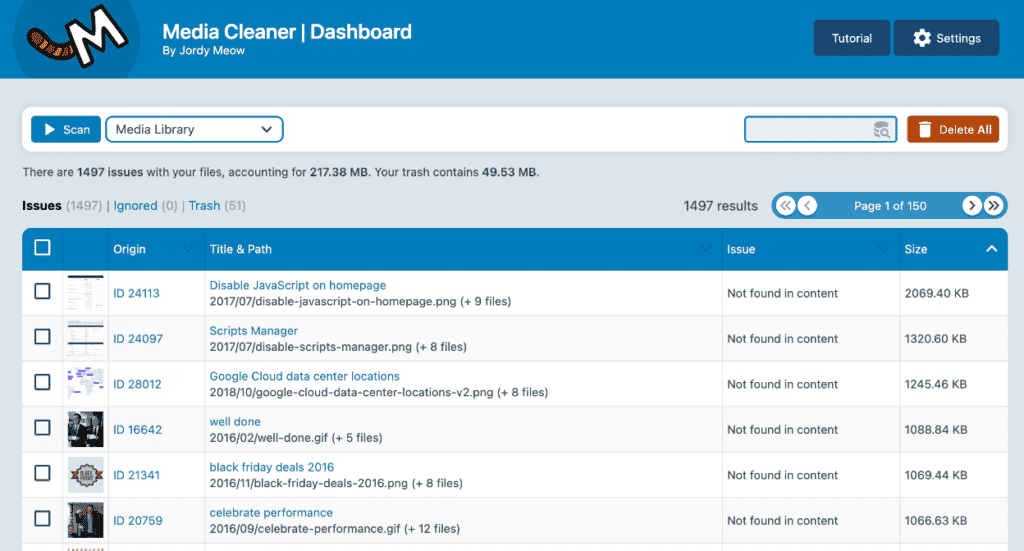Switch to the Trash tab
Image resolution: width=1024 pixels, height=551 pixels.
click(x=204, y=206)
